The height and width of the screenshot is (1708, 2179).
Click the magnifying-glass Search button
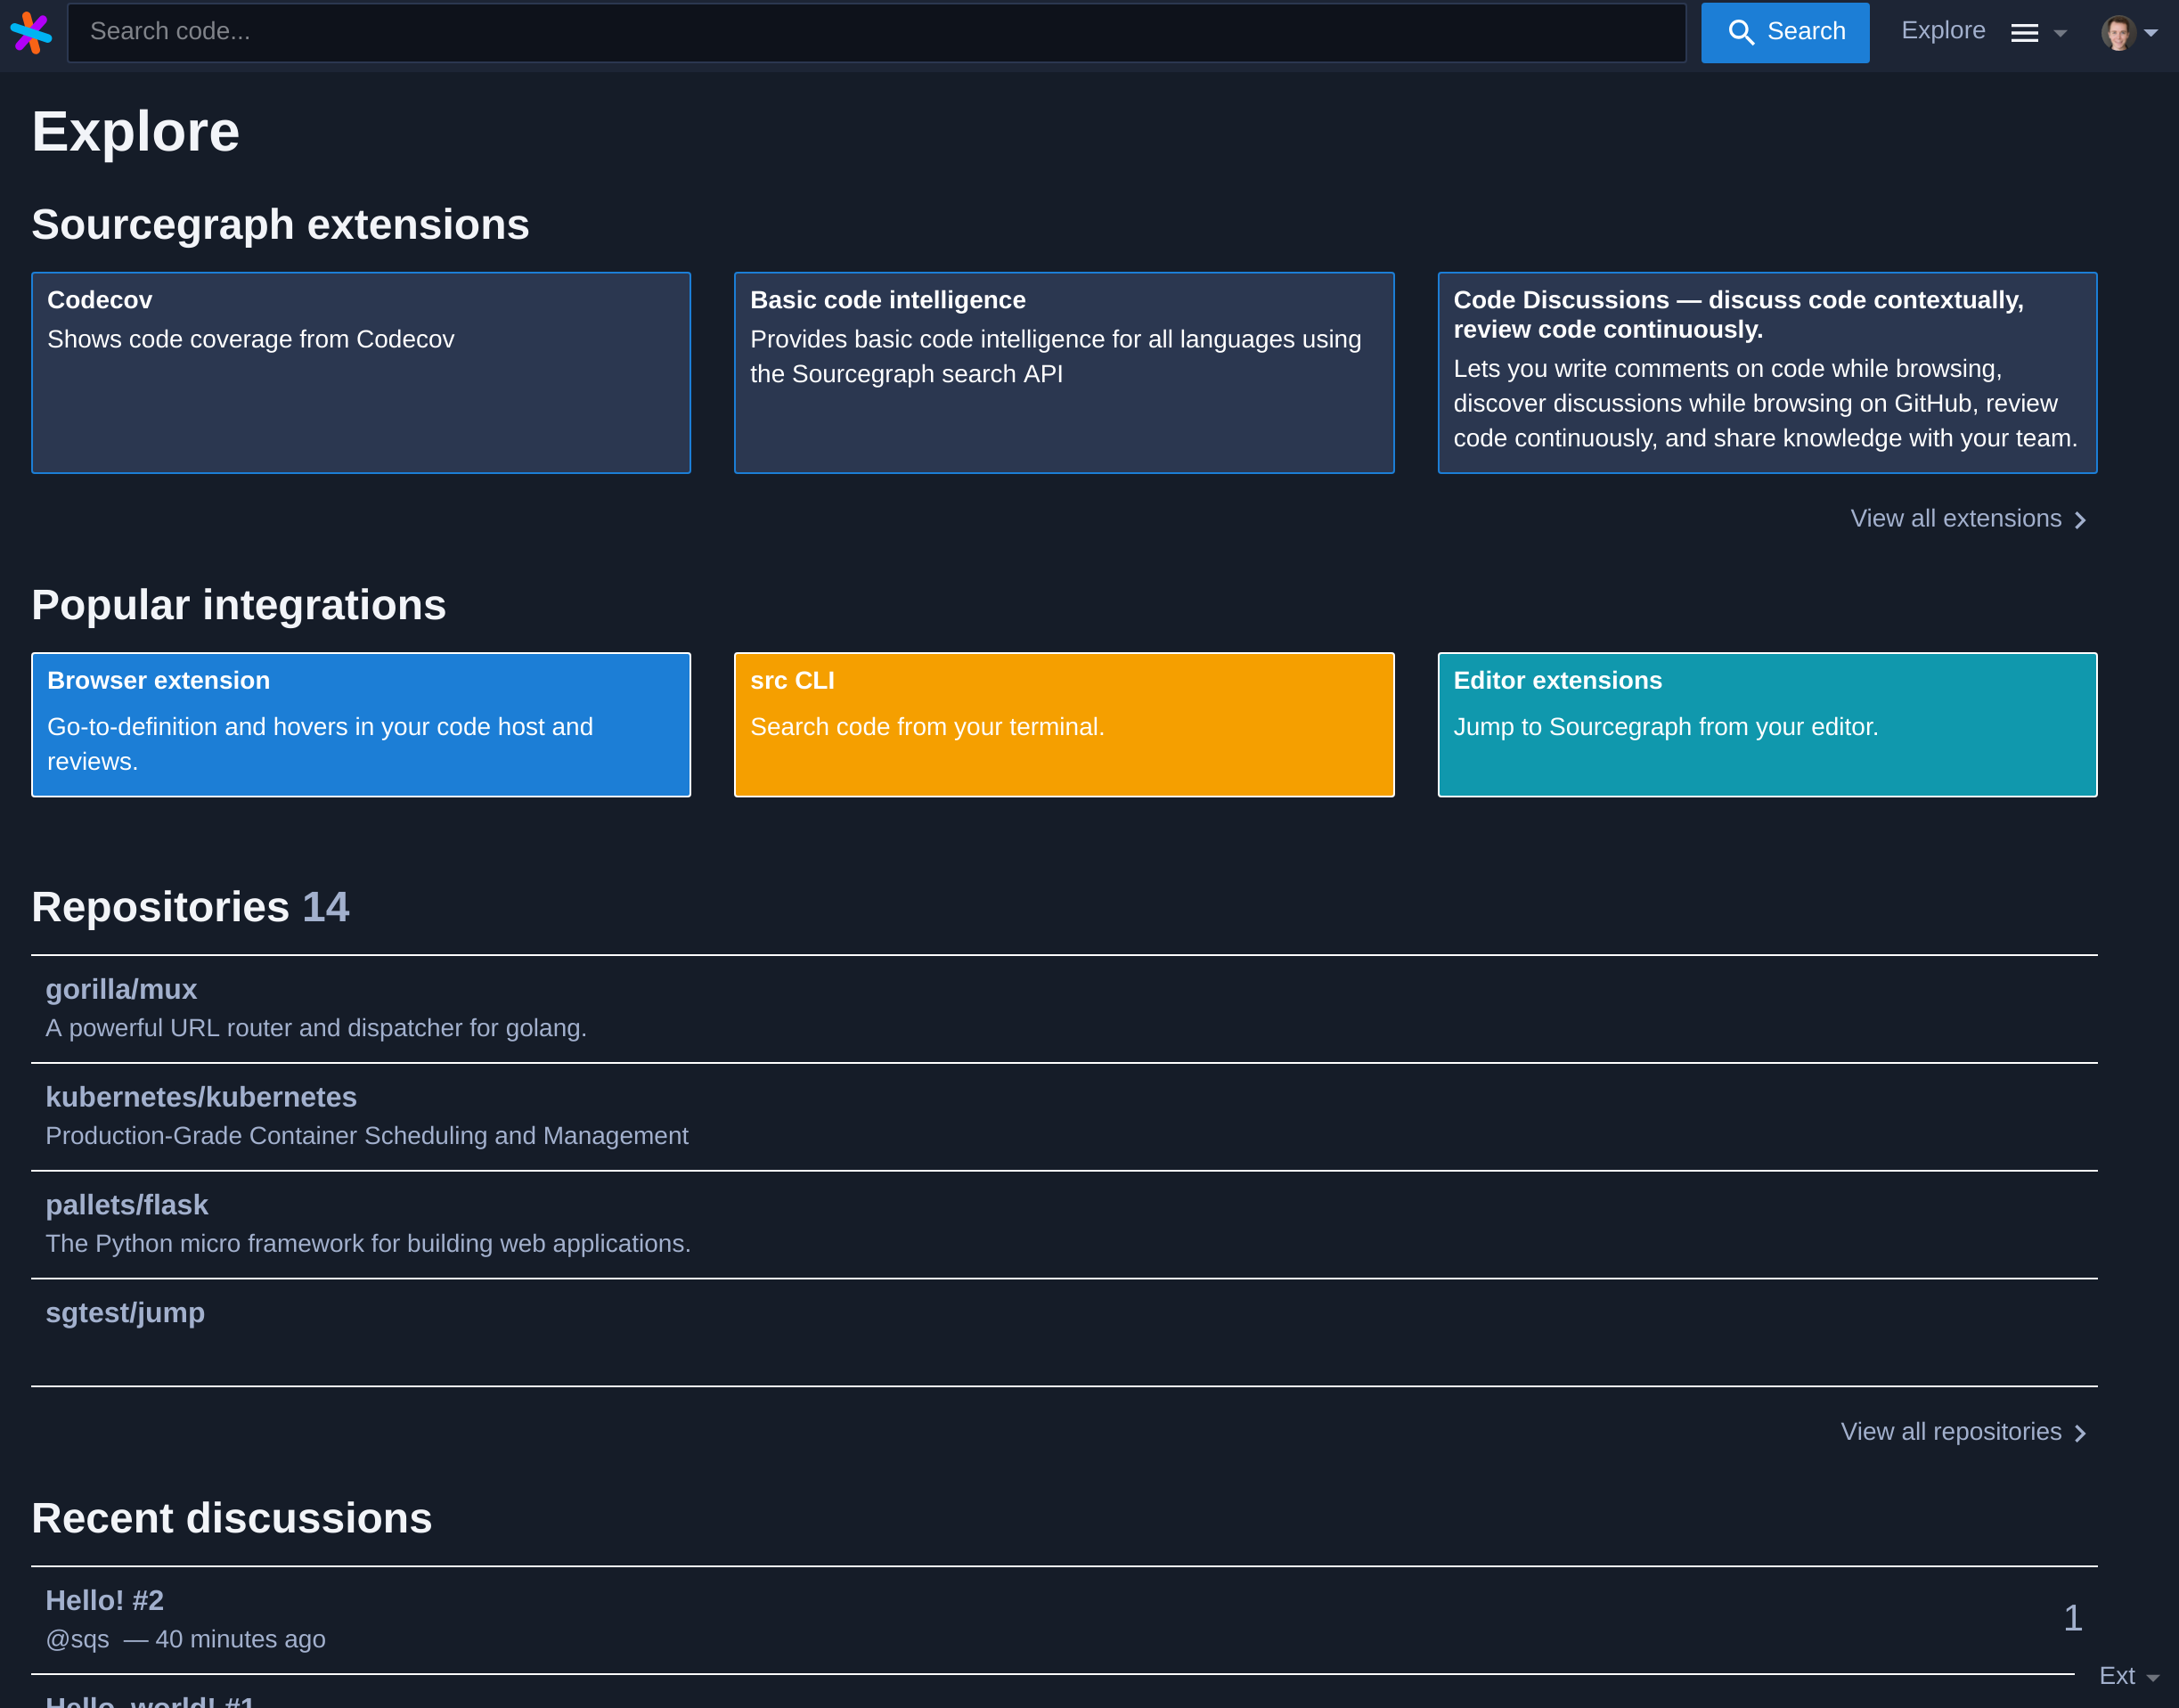pyautogui.click(x=1784, y=31)
